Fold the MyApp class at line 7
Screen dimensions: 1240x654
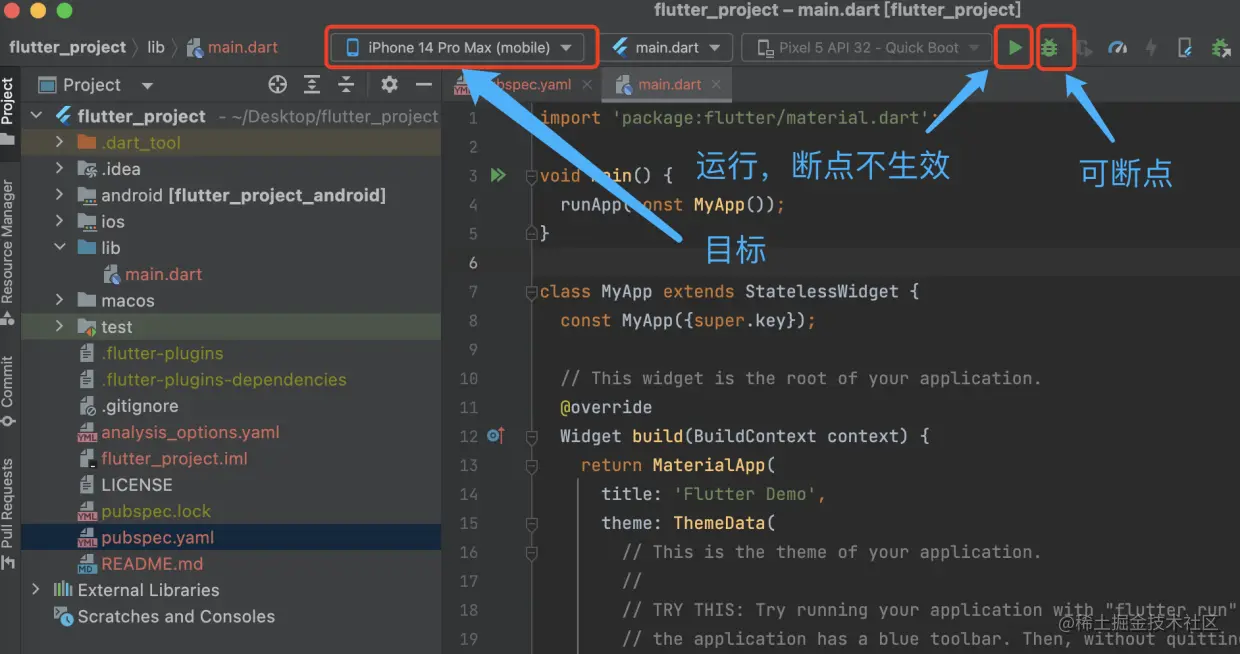point(532,292)
